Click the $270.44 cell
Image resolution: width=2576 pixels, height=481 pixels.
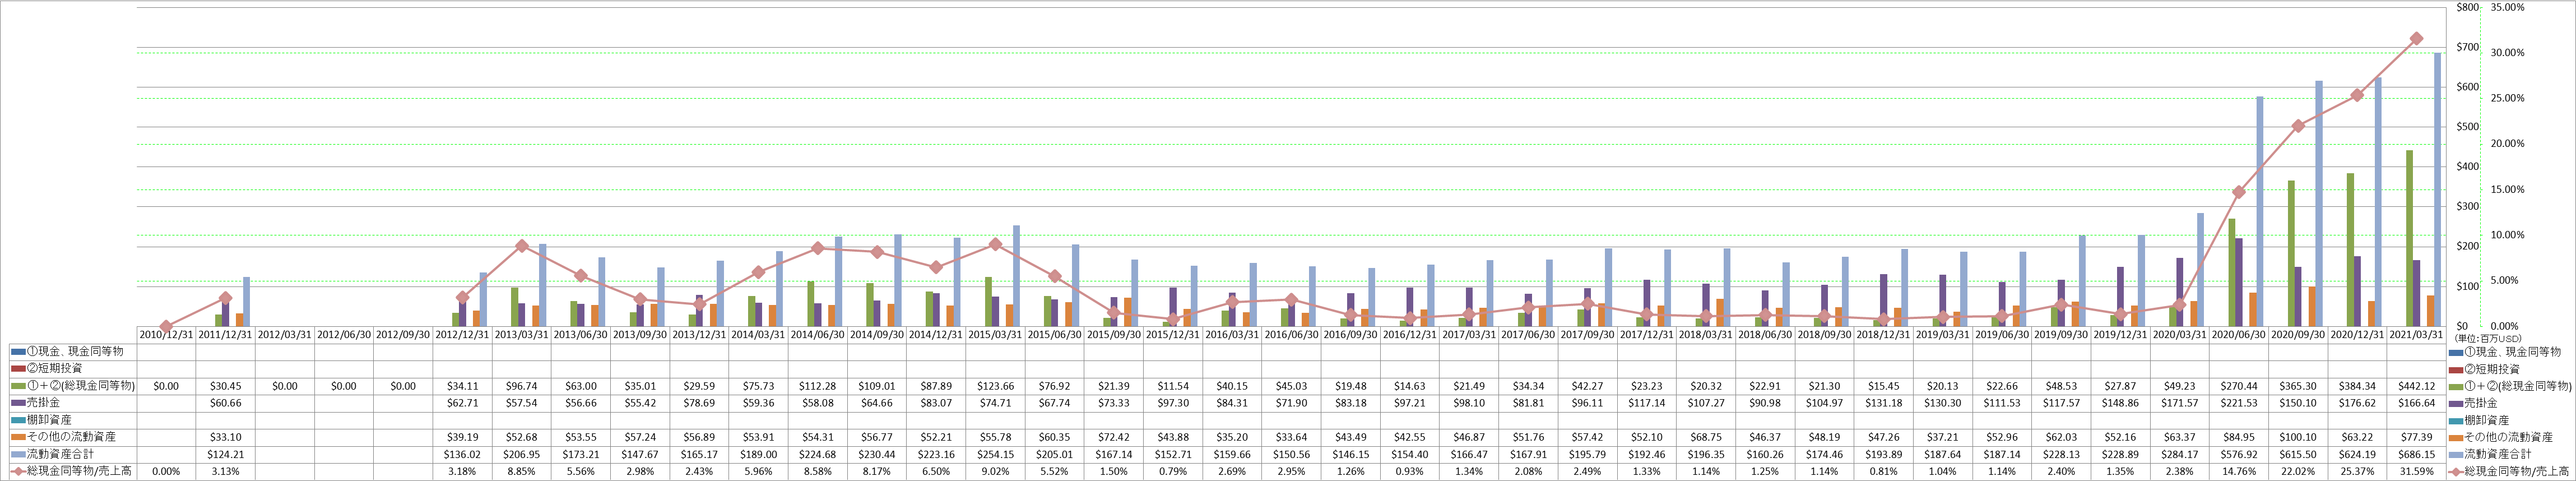click(2238, 386)
